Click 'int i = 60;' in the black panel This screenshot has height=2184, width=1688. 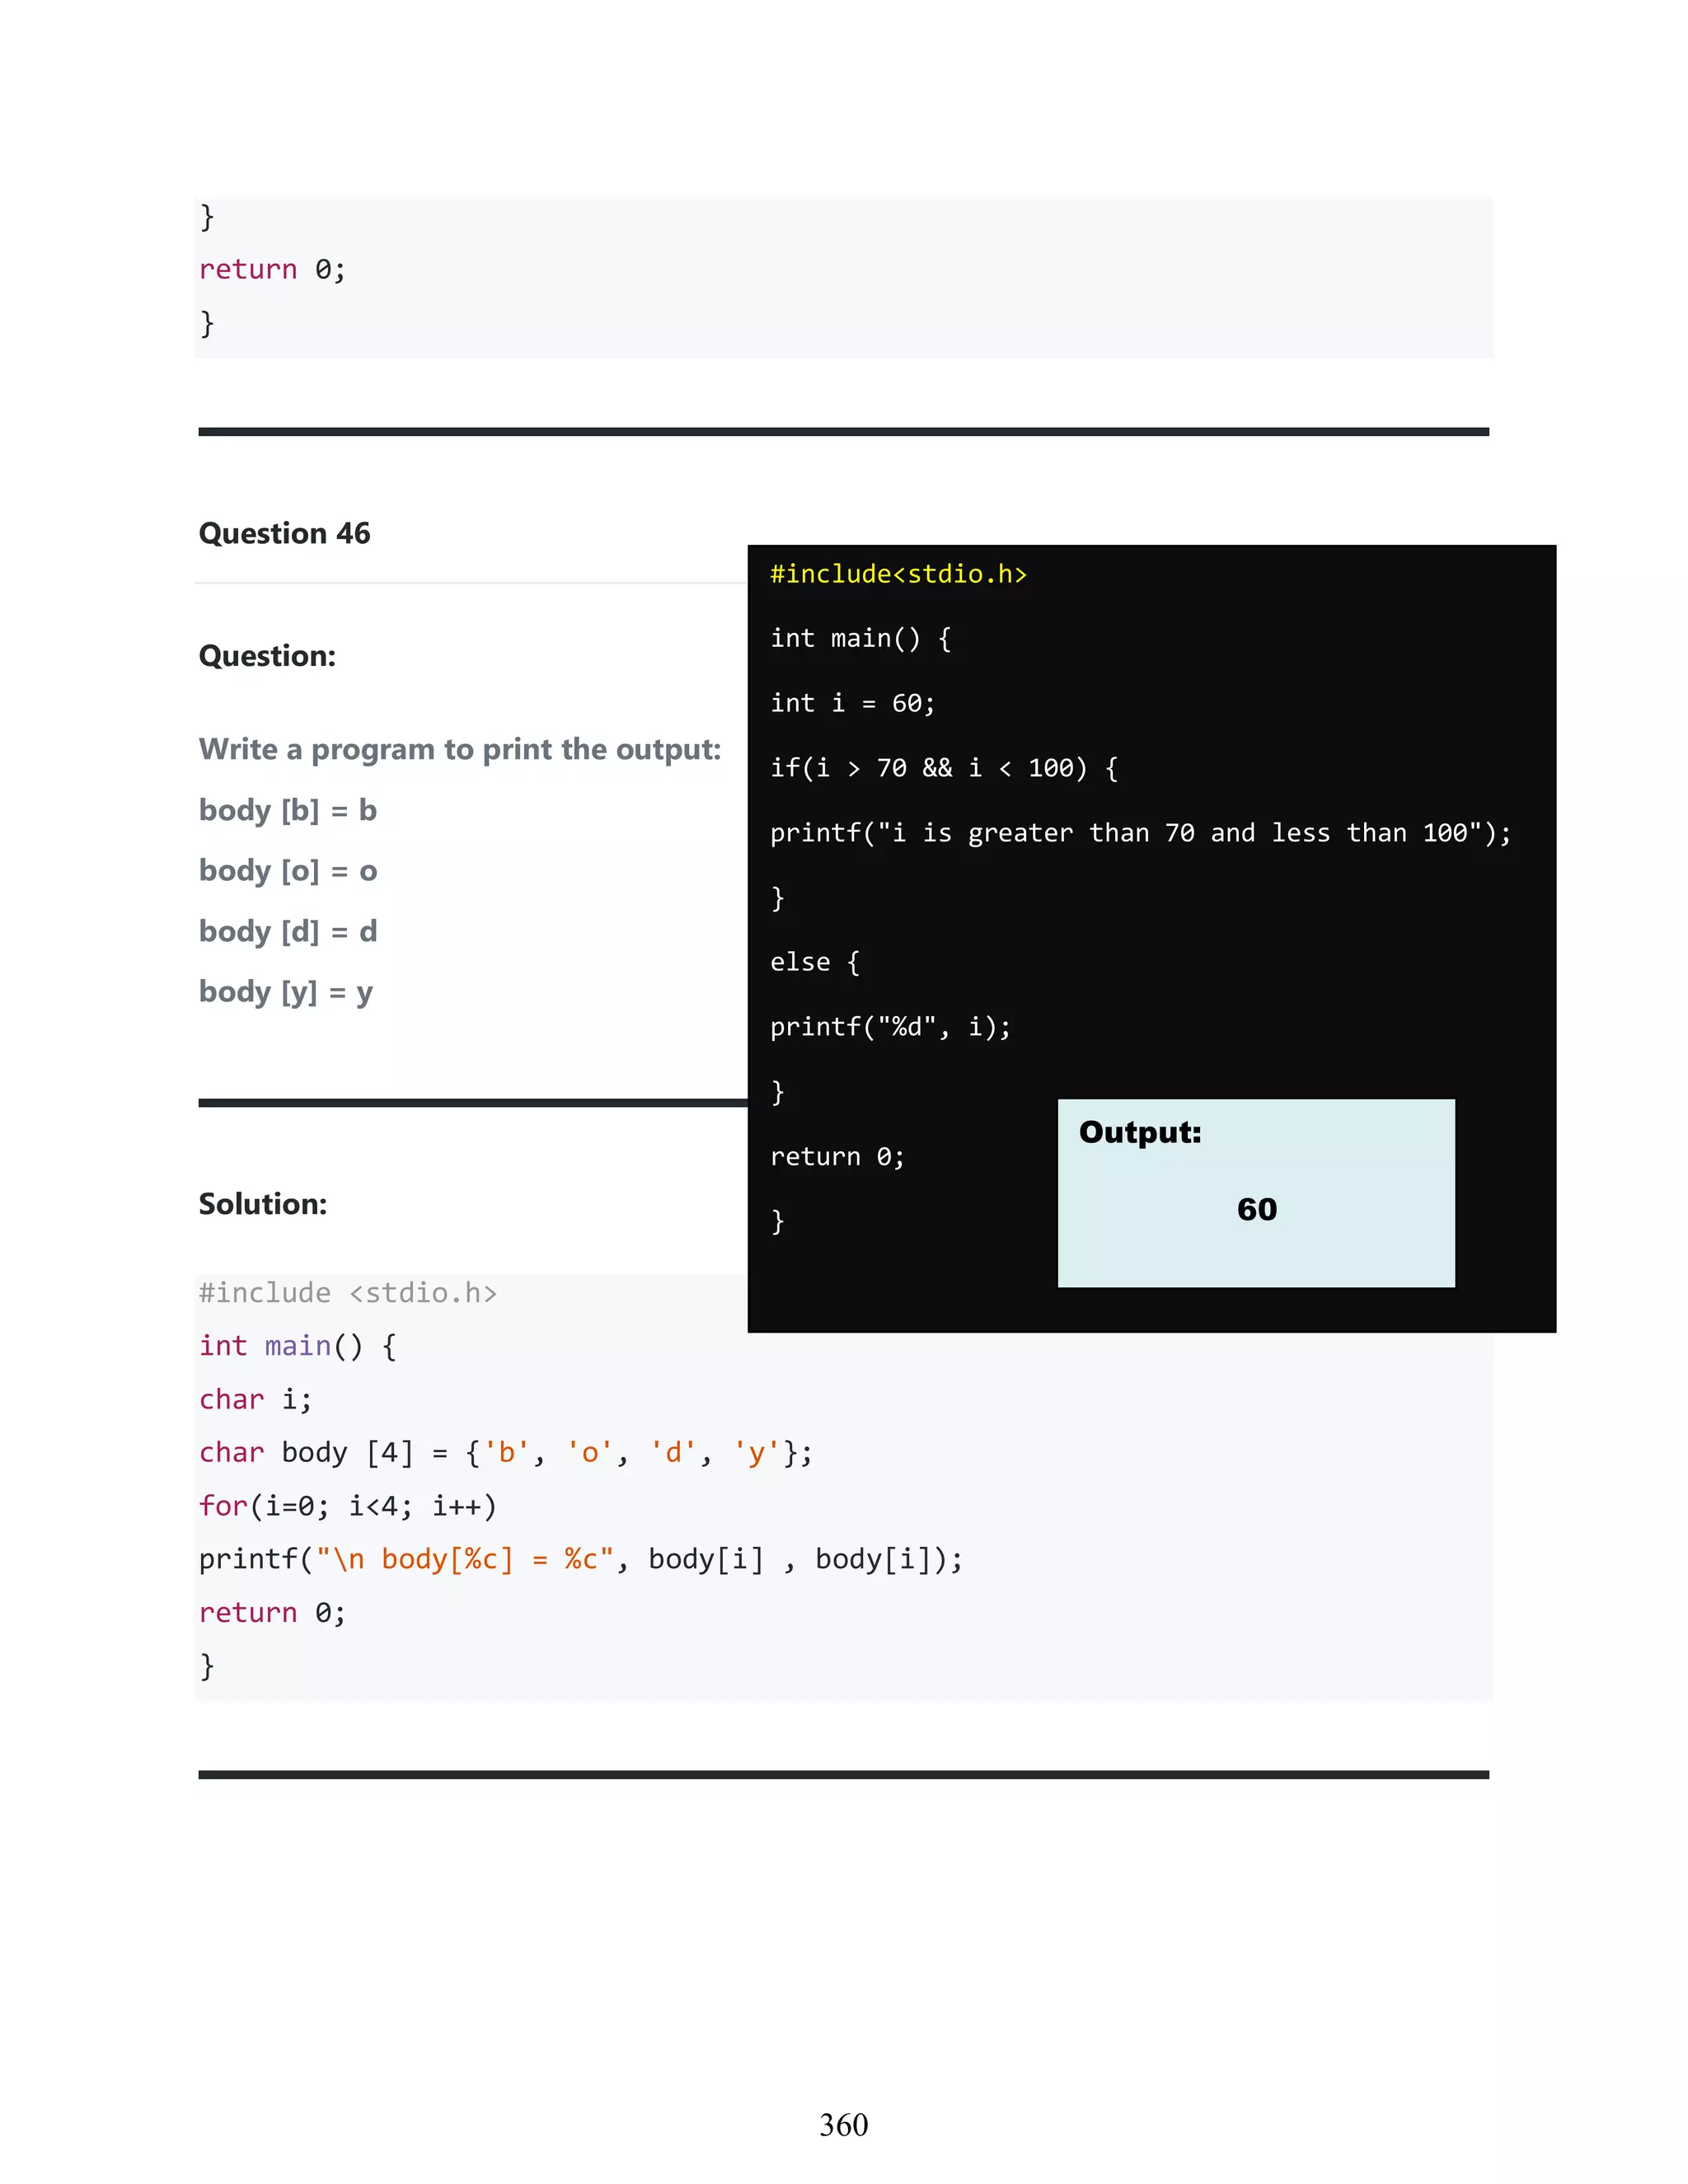tap(853, 704)
